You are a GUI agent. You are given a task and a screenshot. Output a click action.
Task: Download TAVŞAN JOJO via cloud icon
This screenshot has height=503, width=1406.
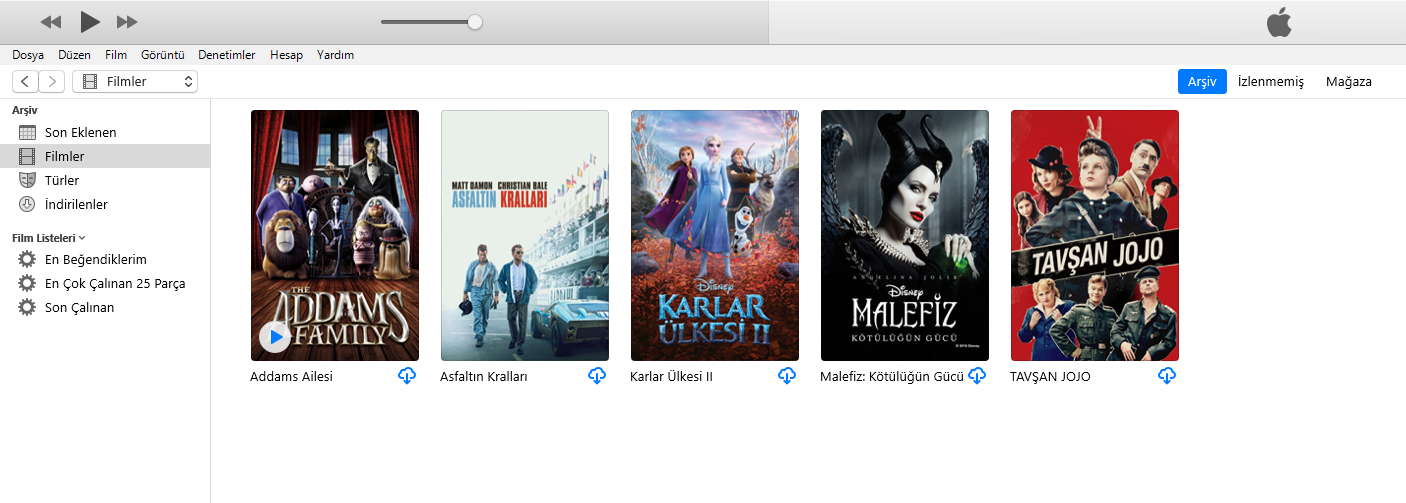1167,376
